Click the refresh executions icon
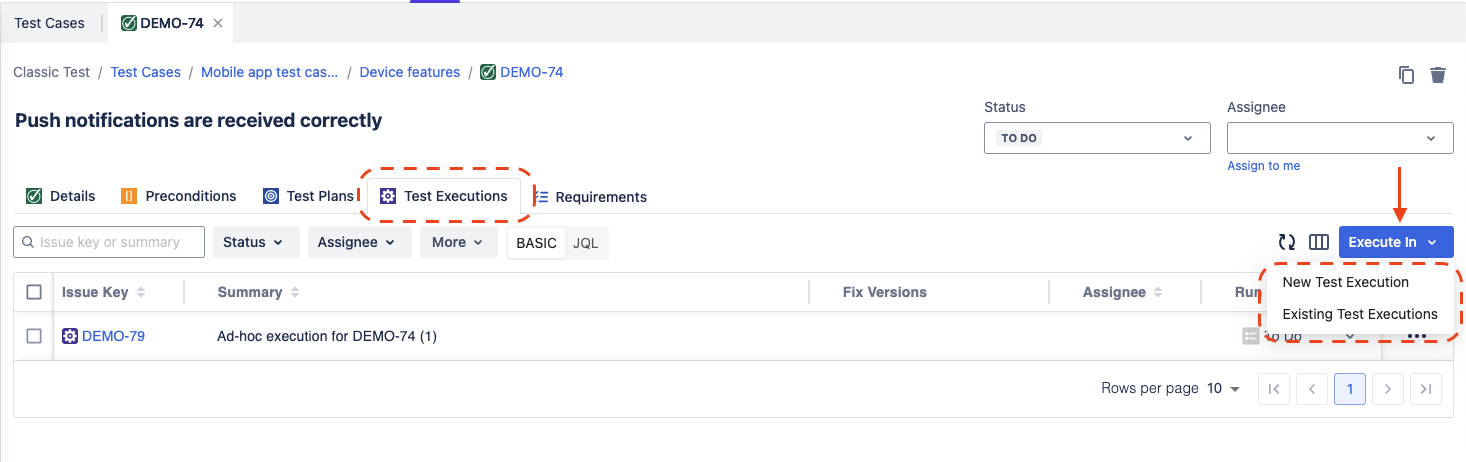1466x462 pixels. (x=1287, y=242)
